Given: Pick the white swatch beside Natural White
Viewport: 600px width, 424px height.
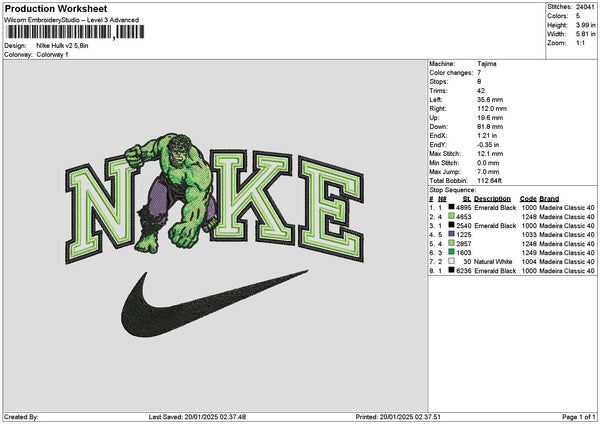Looking at the screenshot, I should [x=452, y=261].
